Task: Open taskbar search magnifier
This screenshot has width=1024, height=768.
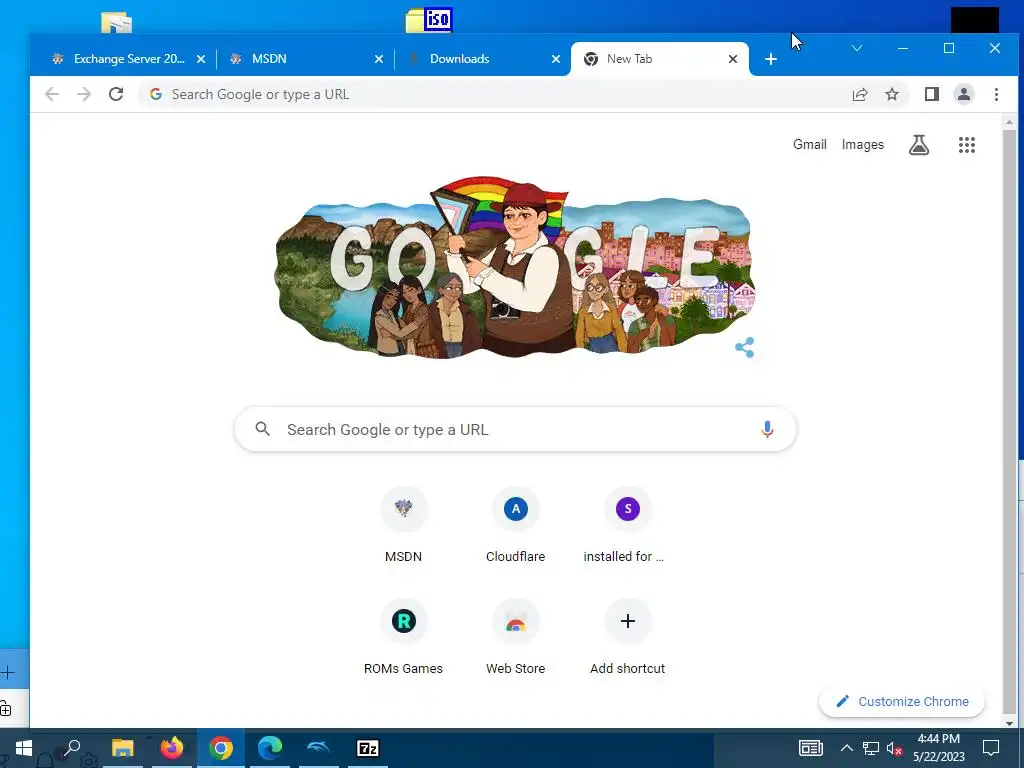Action: point(72,747)
